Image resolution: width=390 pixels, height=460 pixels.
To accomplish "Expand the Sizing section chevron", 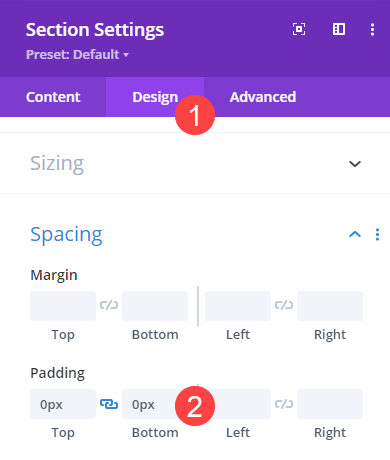I will pos(355,164).
